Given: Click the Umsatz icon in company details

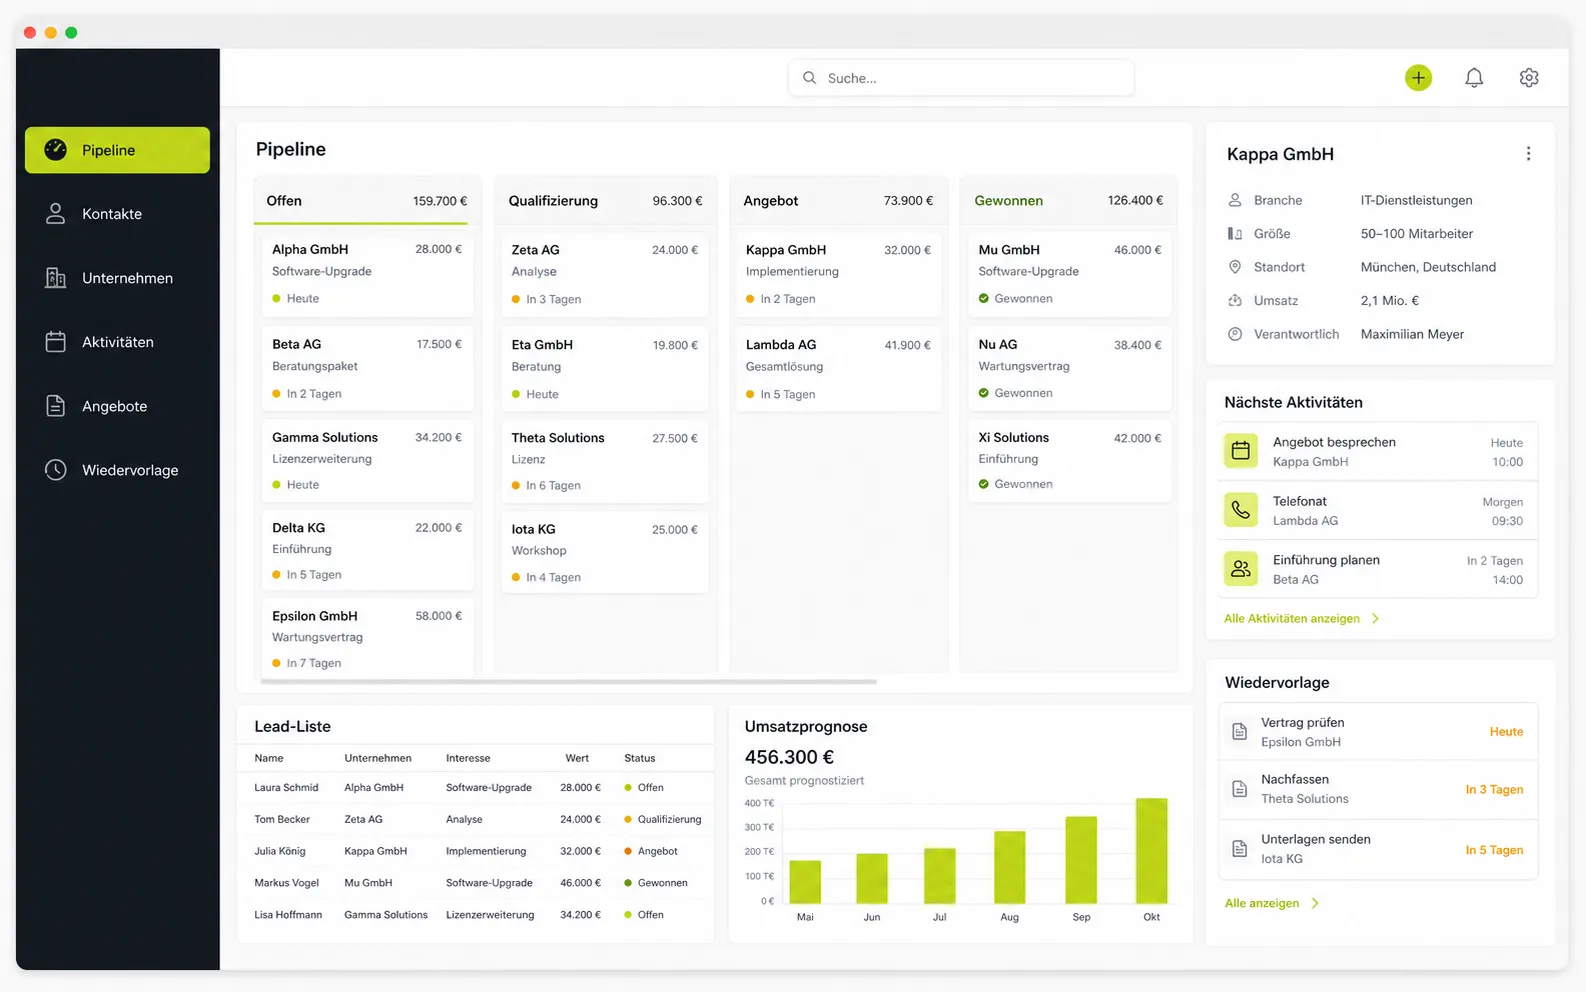Looking at the screenshot, I should click(1235, 301).
